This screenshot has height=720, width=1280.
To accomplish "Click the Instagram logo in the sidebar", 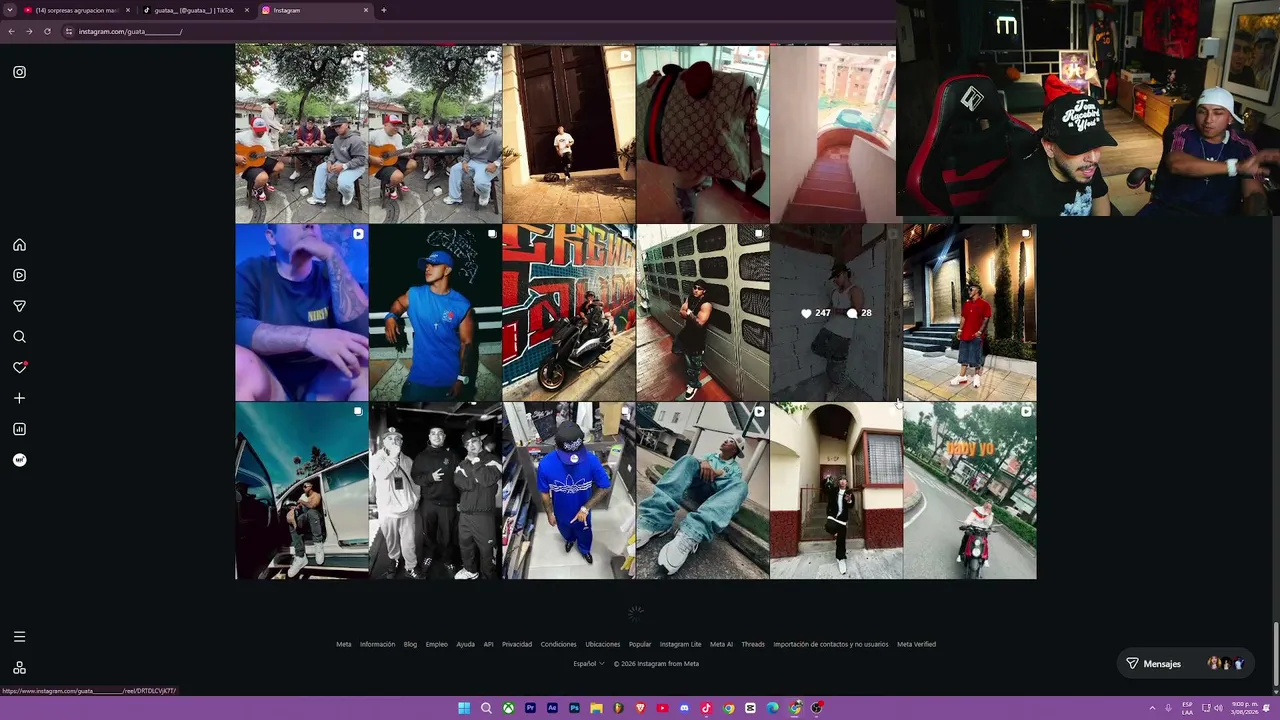I will (x=19, y=72).
